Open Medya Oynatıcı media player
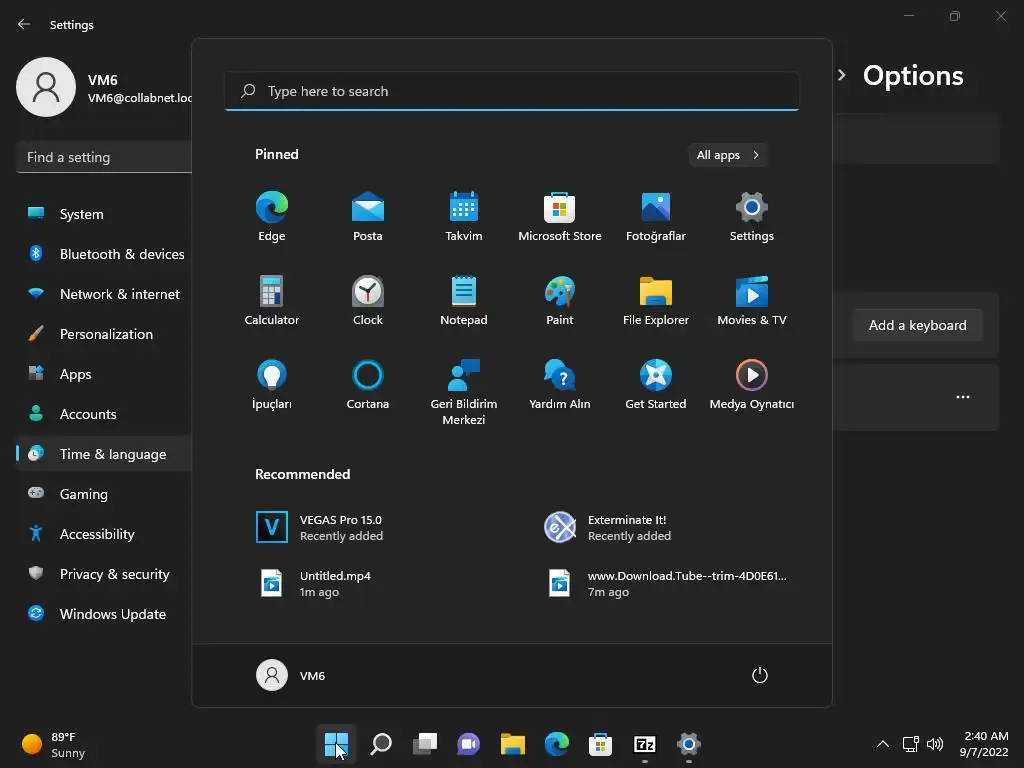Screen dimensions: 1024x768 coord(752,385)
